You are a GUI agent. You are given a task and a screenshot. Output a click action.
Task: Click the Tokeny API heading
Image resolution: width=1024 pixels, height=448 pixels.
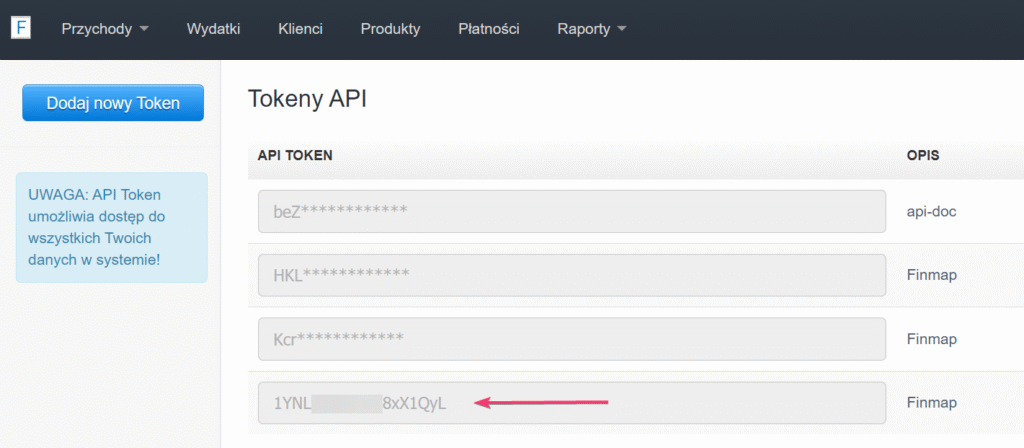(x=308, y=99)
